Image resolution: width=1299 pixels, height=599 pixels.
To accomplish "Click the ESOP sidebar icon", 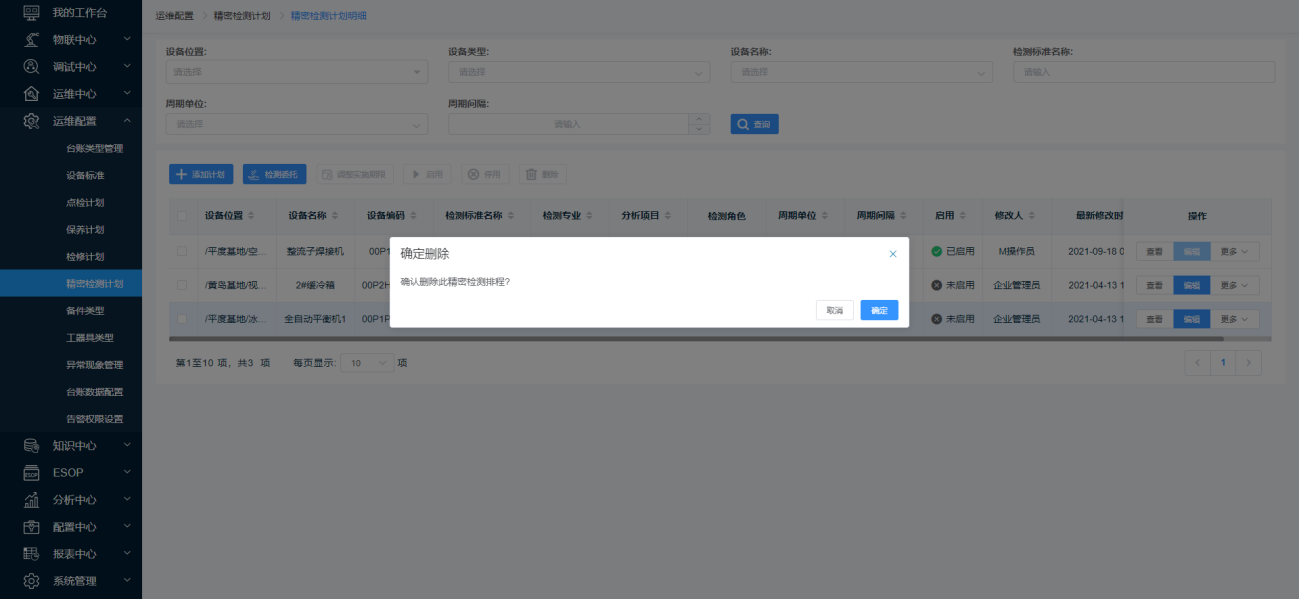I will 31,472.
